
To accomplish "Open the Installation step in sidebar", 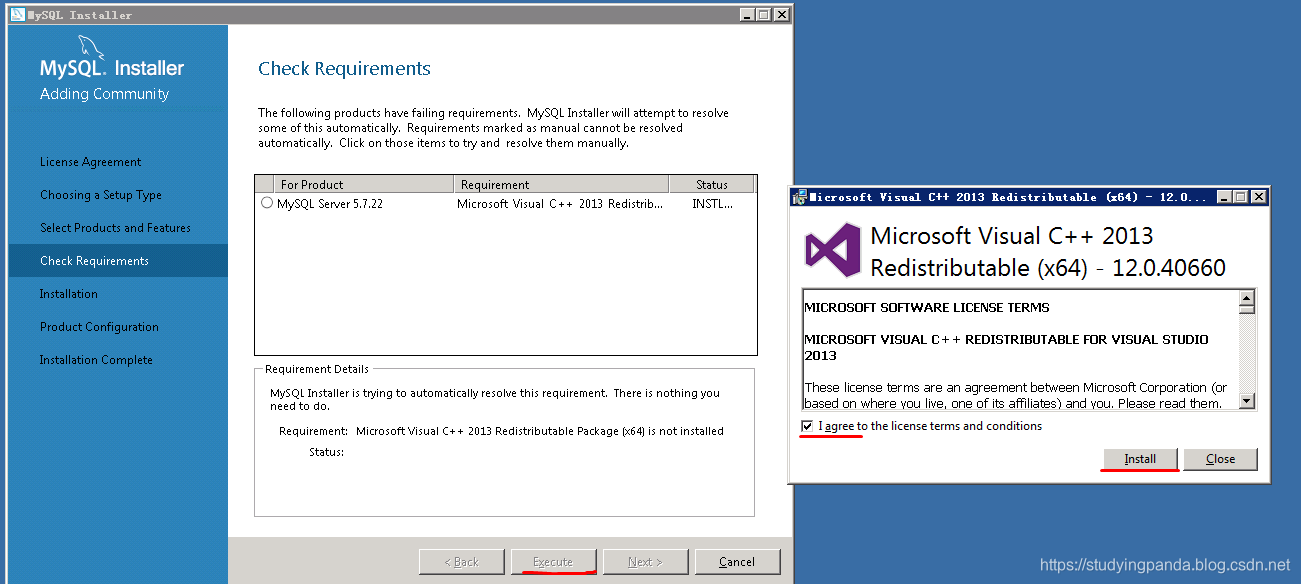I will pos(69,294).
